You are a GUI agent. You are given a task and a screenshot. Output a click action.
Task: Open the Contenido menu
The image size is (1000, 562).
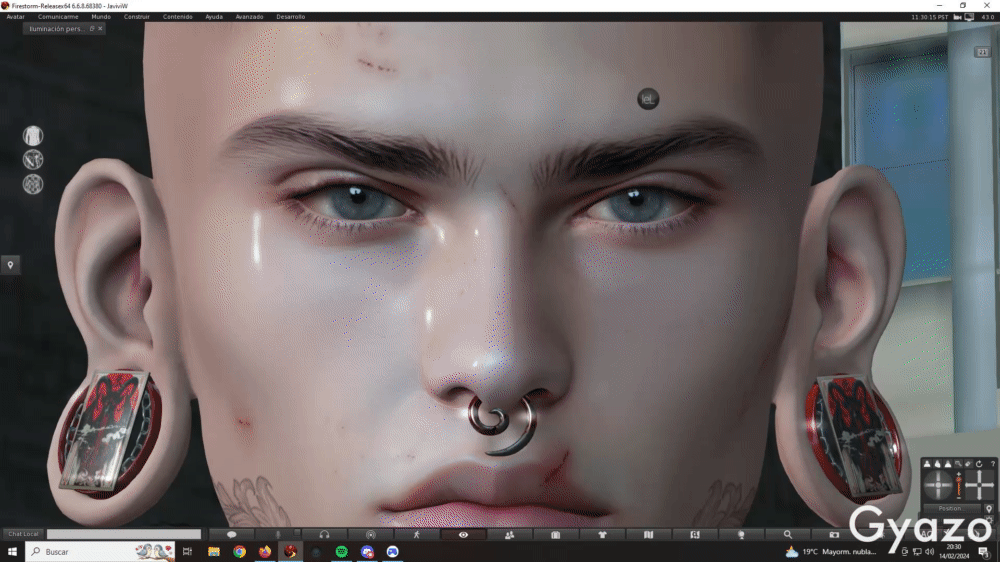pos(177,17)
